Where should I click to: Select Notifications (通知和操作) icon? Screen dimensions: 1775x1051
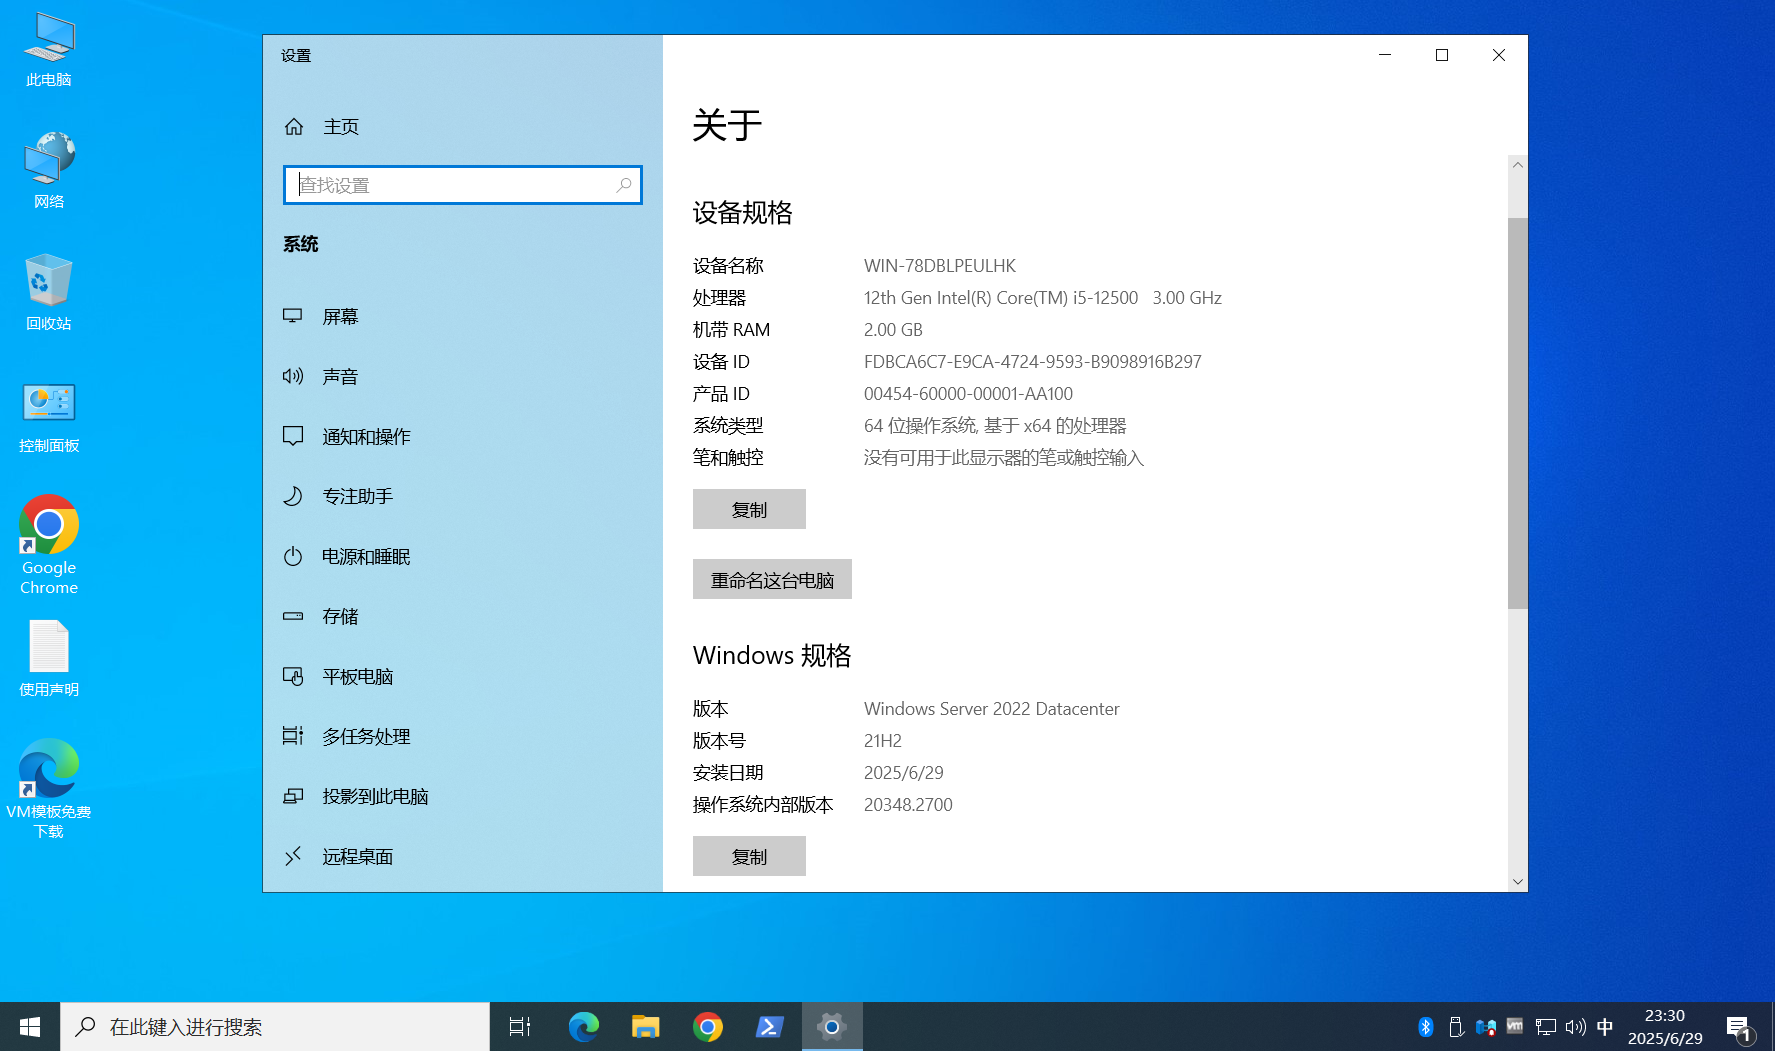(293, 436)
